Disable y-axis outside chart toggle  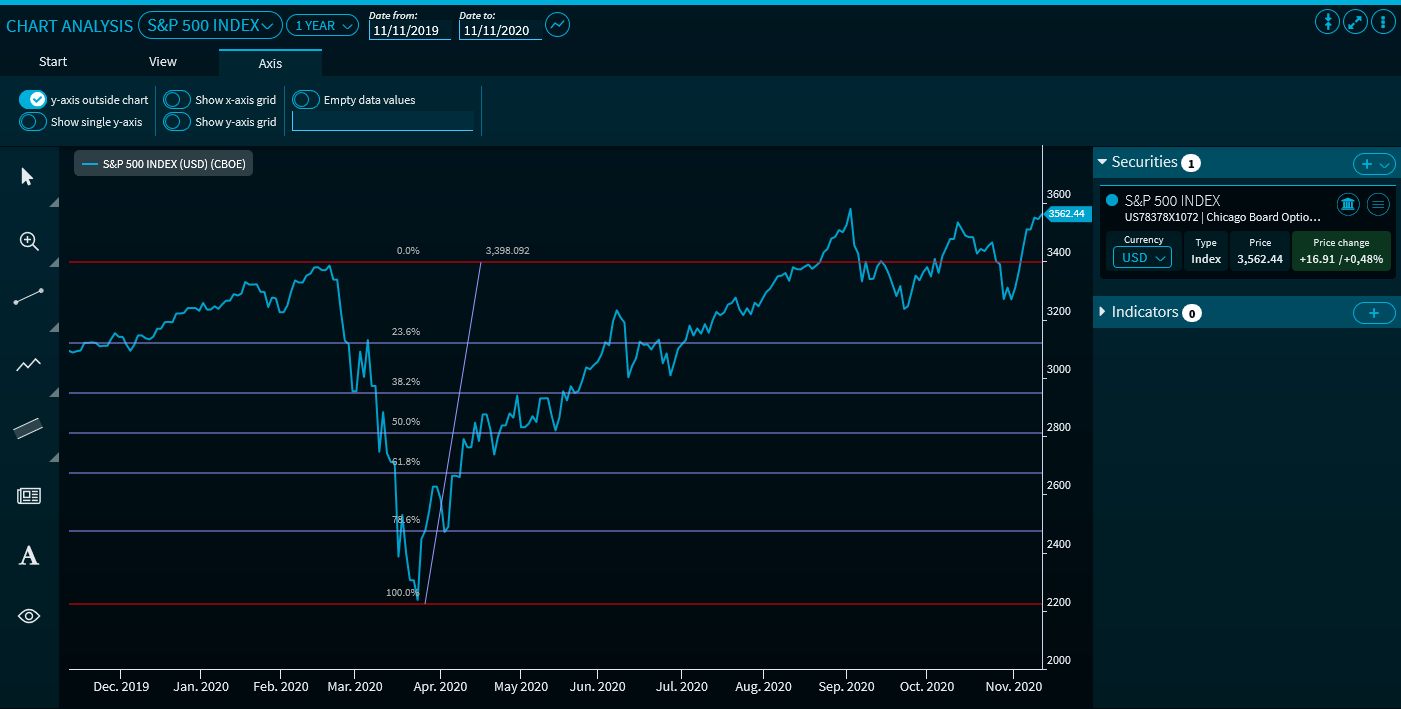point(33,100)
